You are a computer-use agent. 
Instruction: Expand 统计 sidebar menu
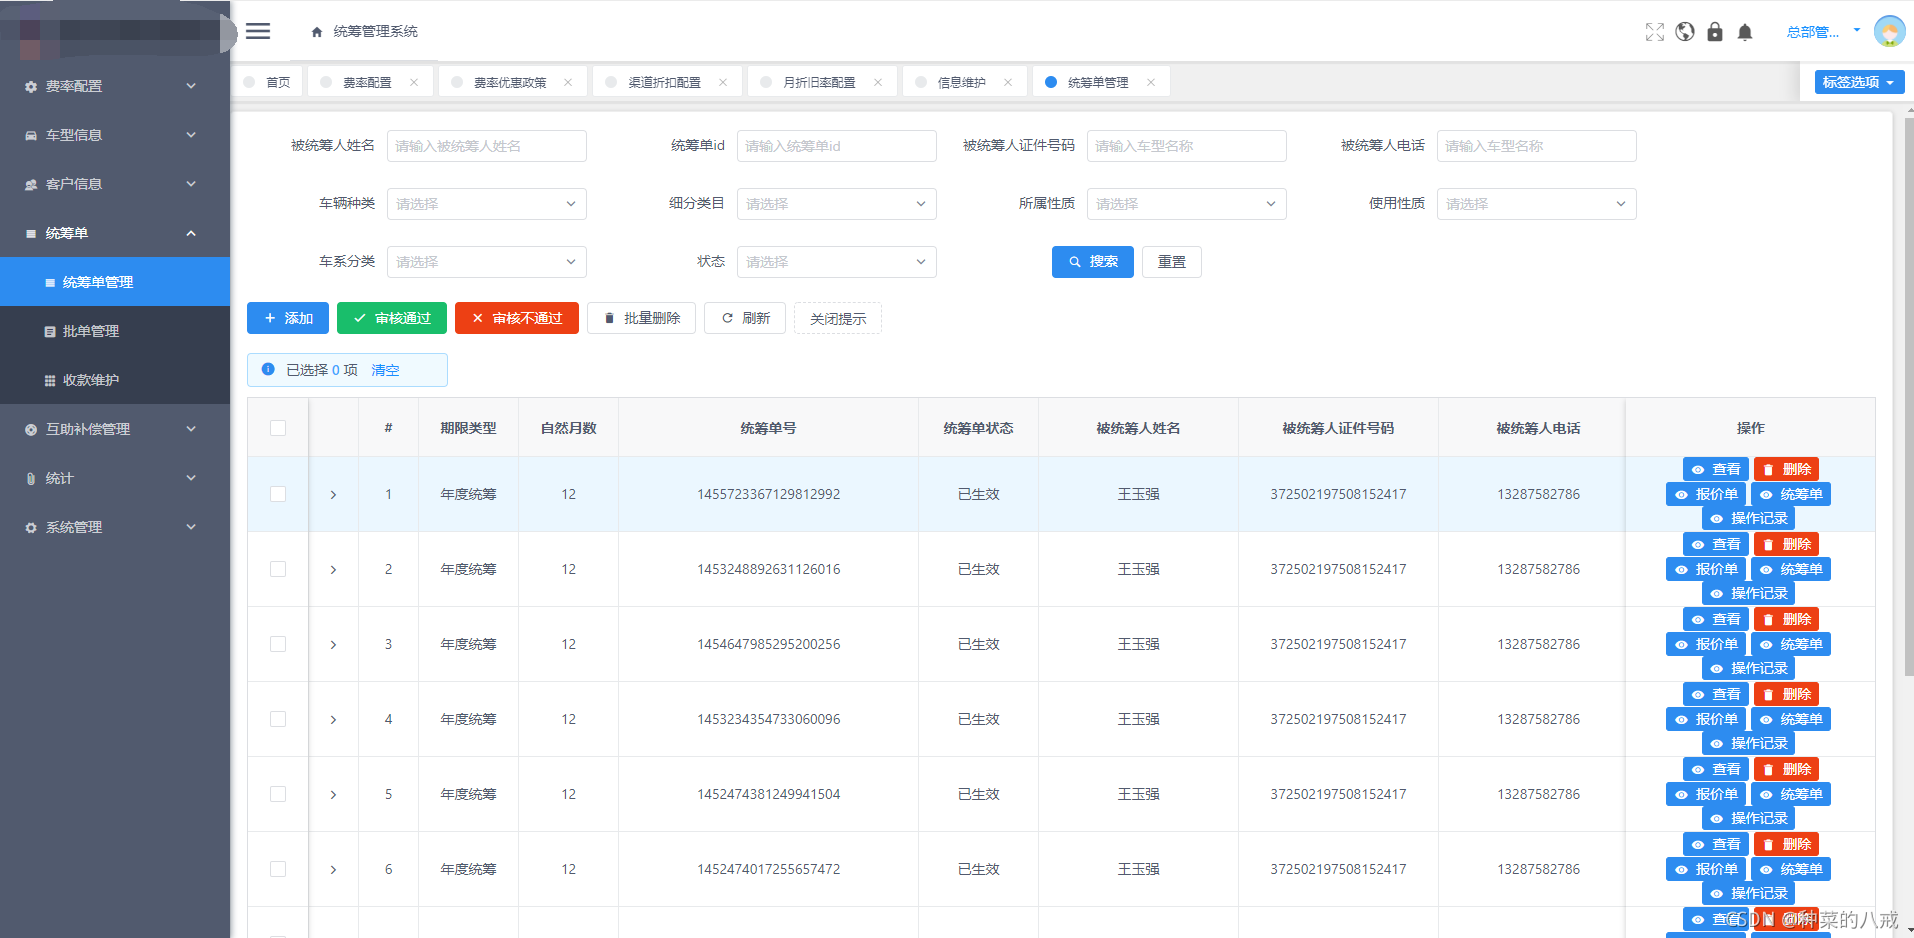tap(115, 478)
